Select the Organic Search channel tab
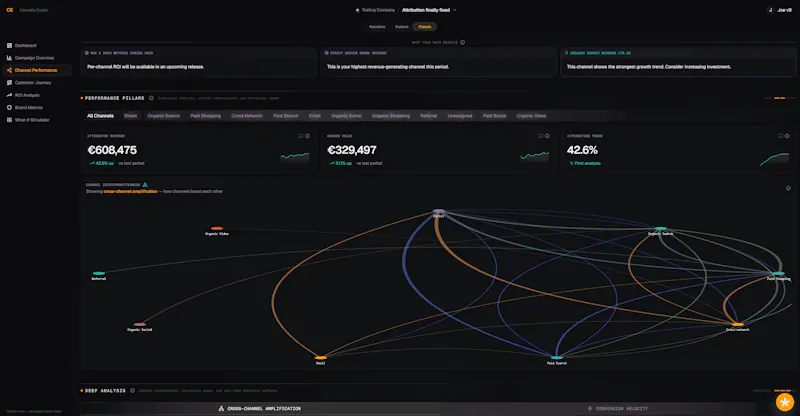 pos(164,116)
